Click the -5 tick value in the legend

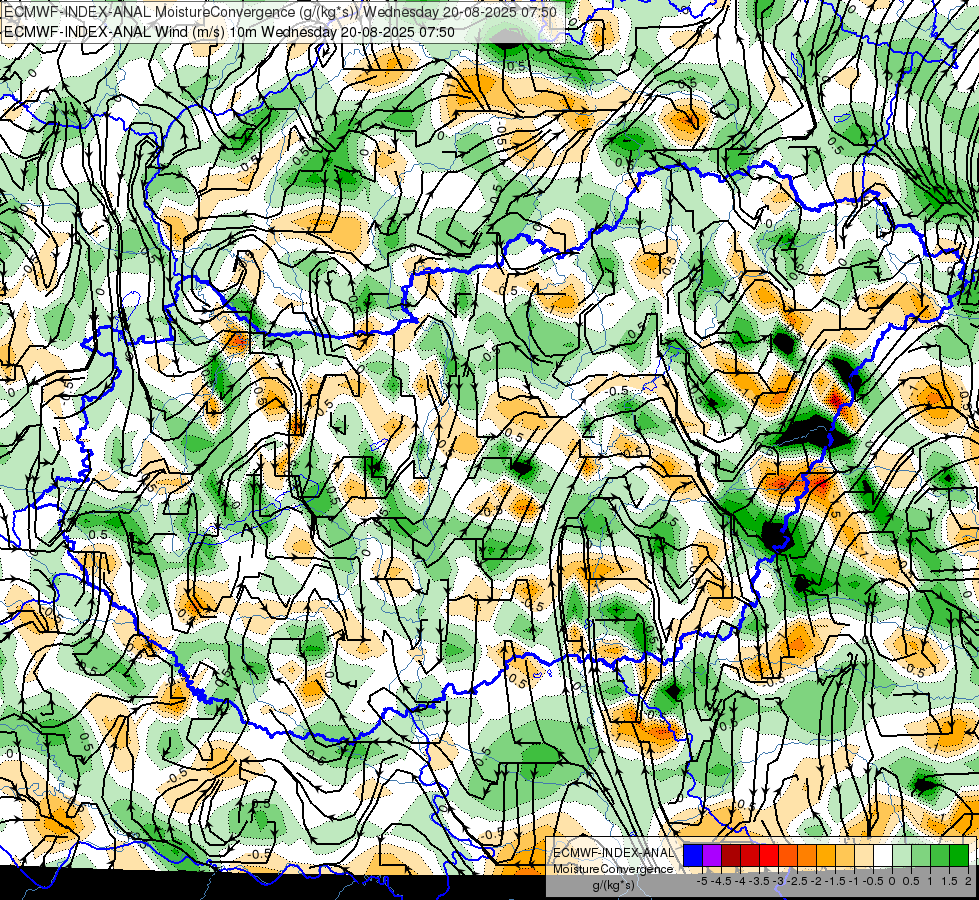click(702, 881)
